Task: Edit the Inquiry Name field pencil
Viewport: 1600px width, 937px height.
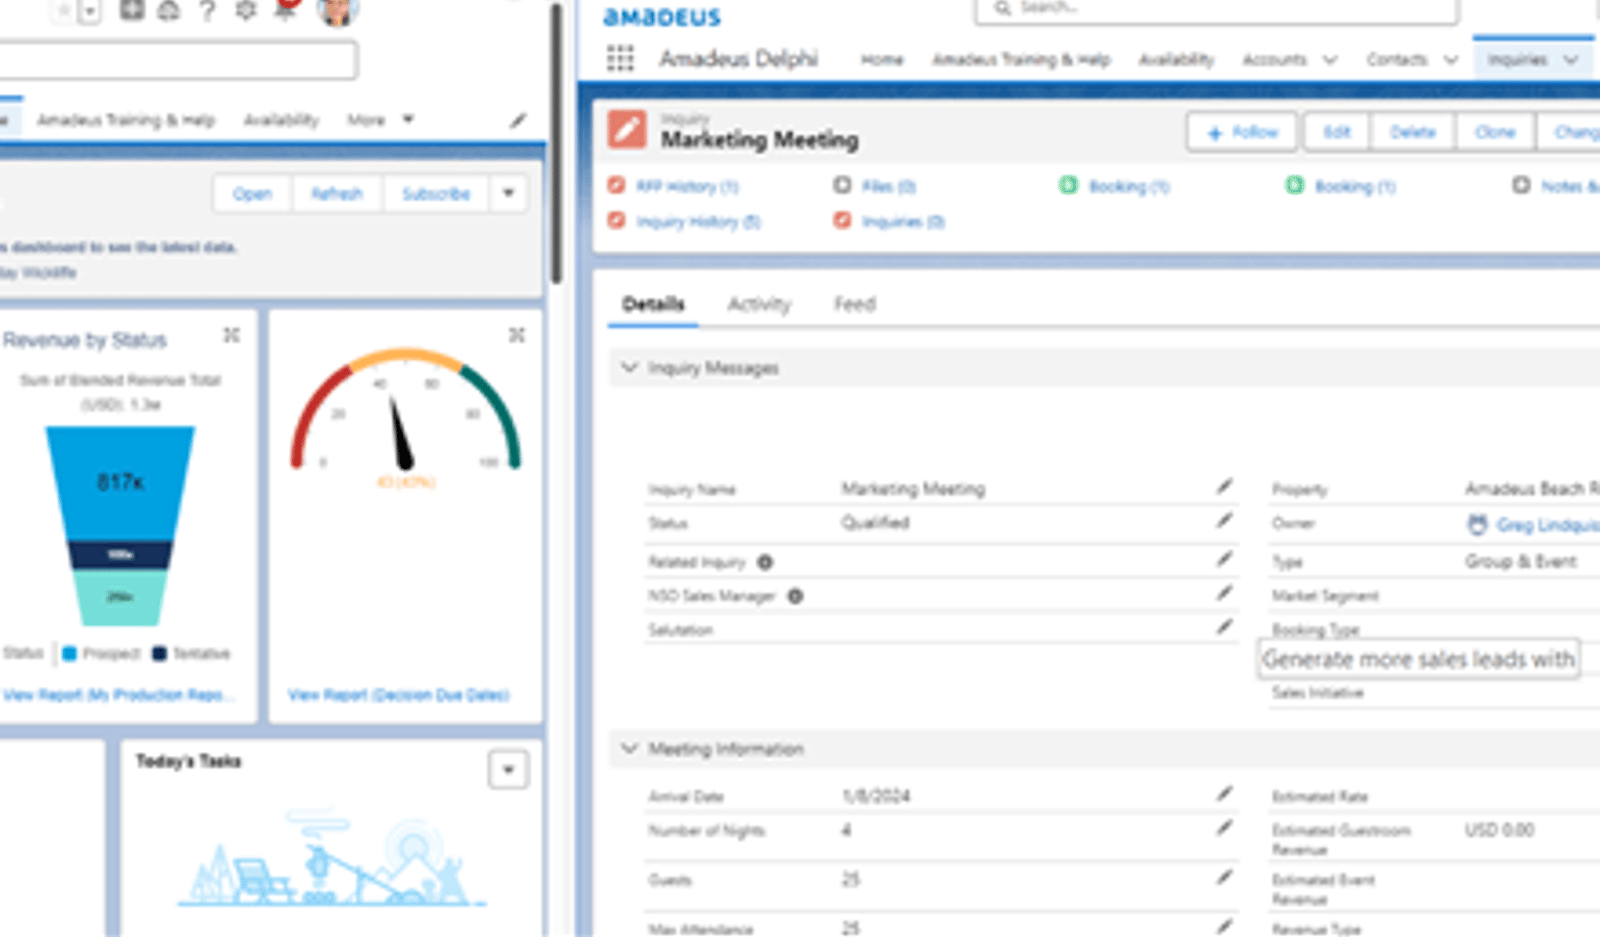Action: tap(1224, 487)
